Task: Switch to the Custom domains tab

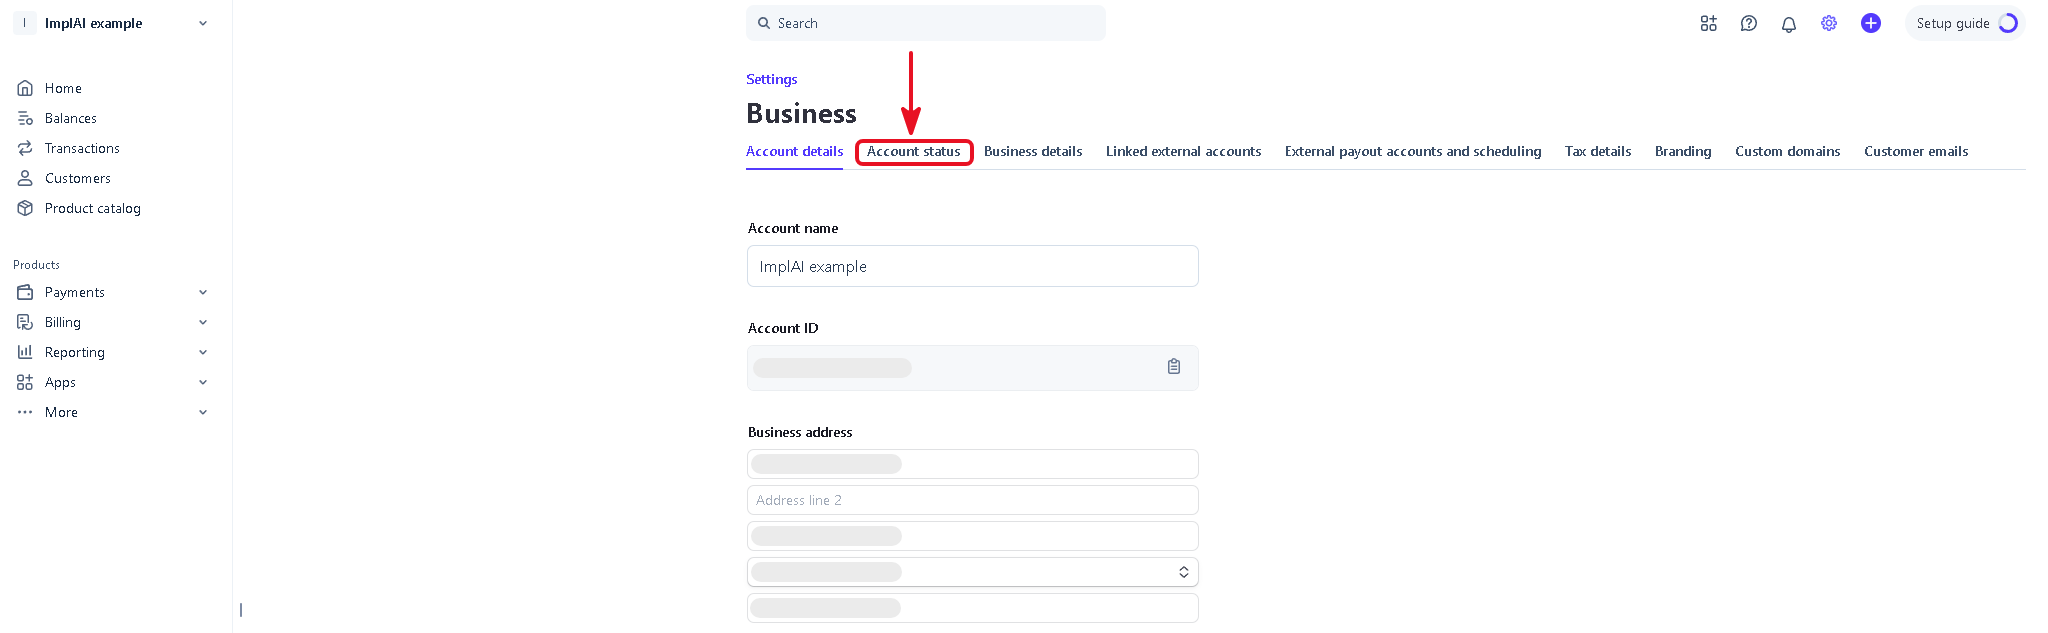Action: pyautogui.click(x=1788, y=151)
